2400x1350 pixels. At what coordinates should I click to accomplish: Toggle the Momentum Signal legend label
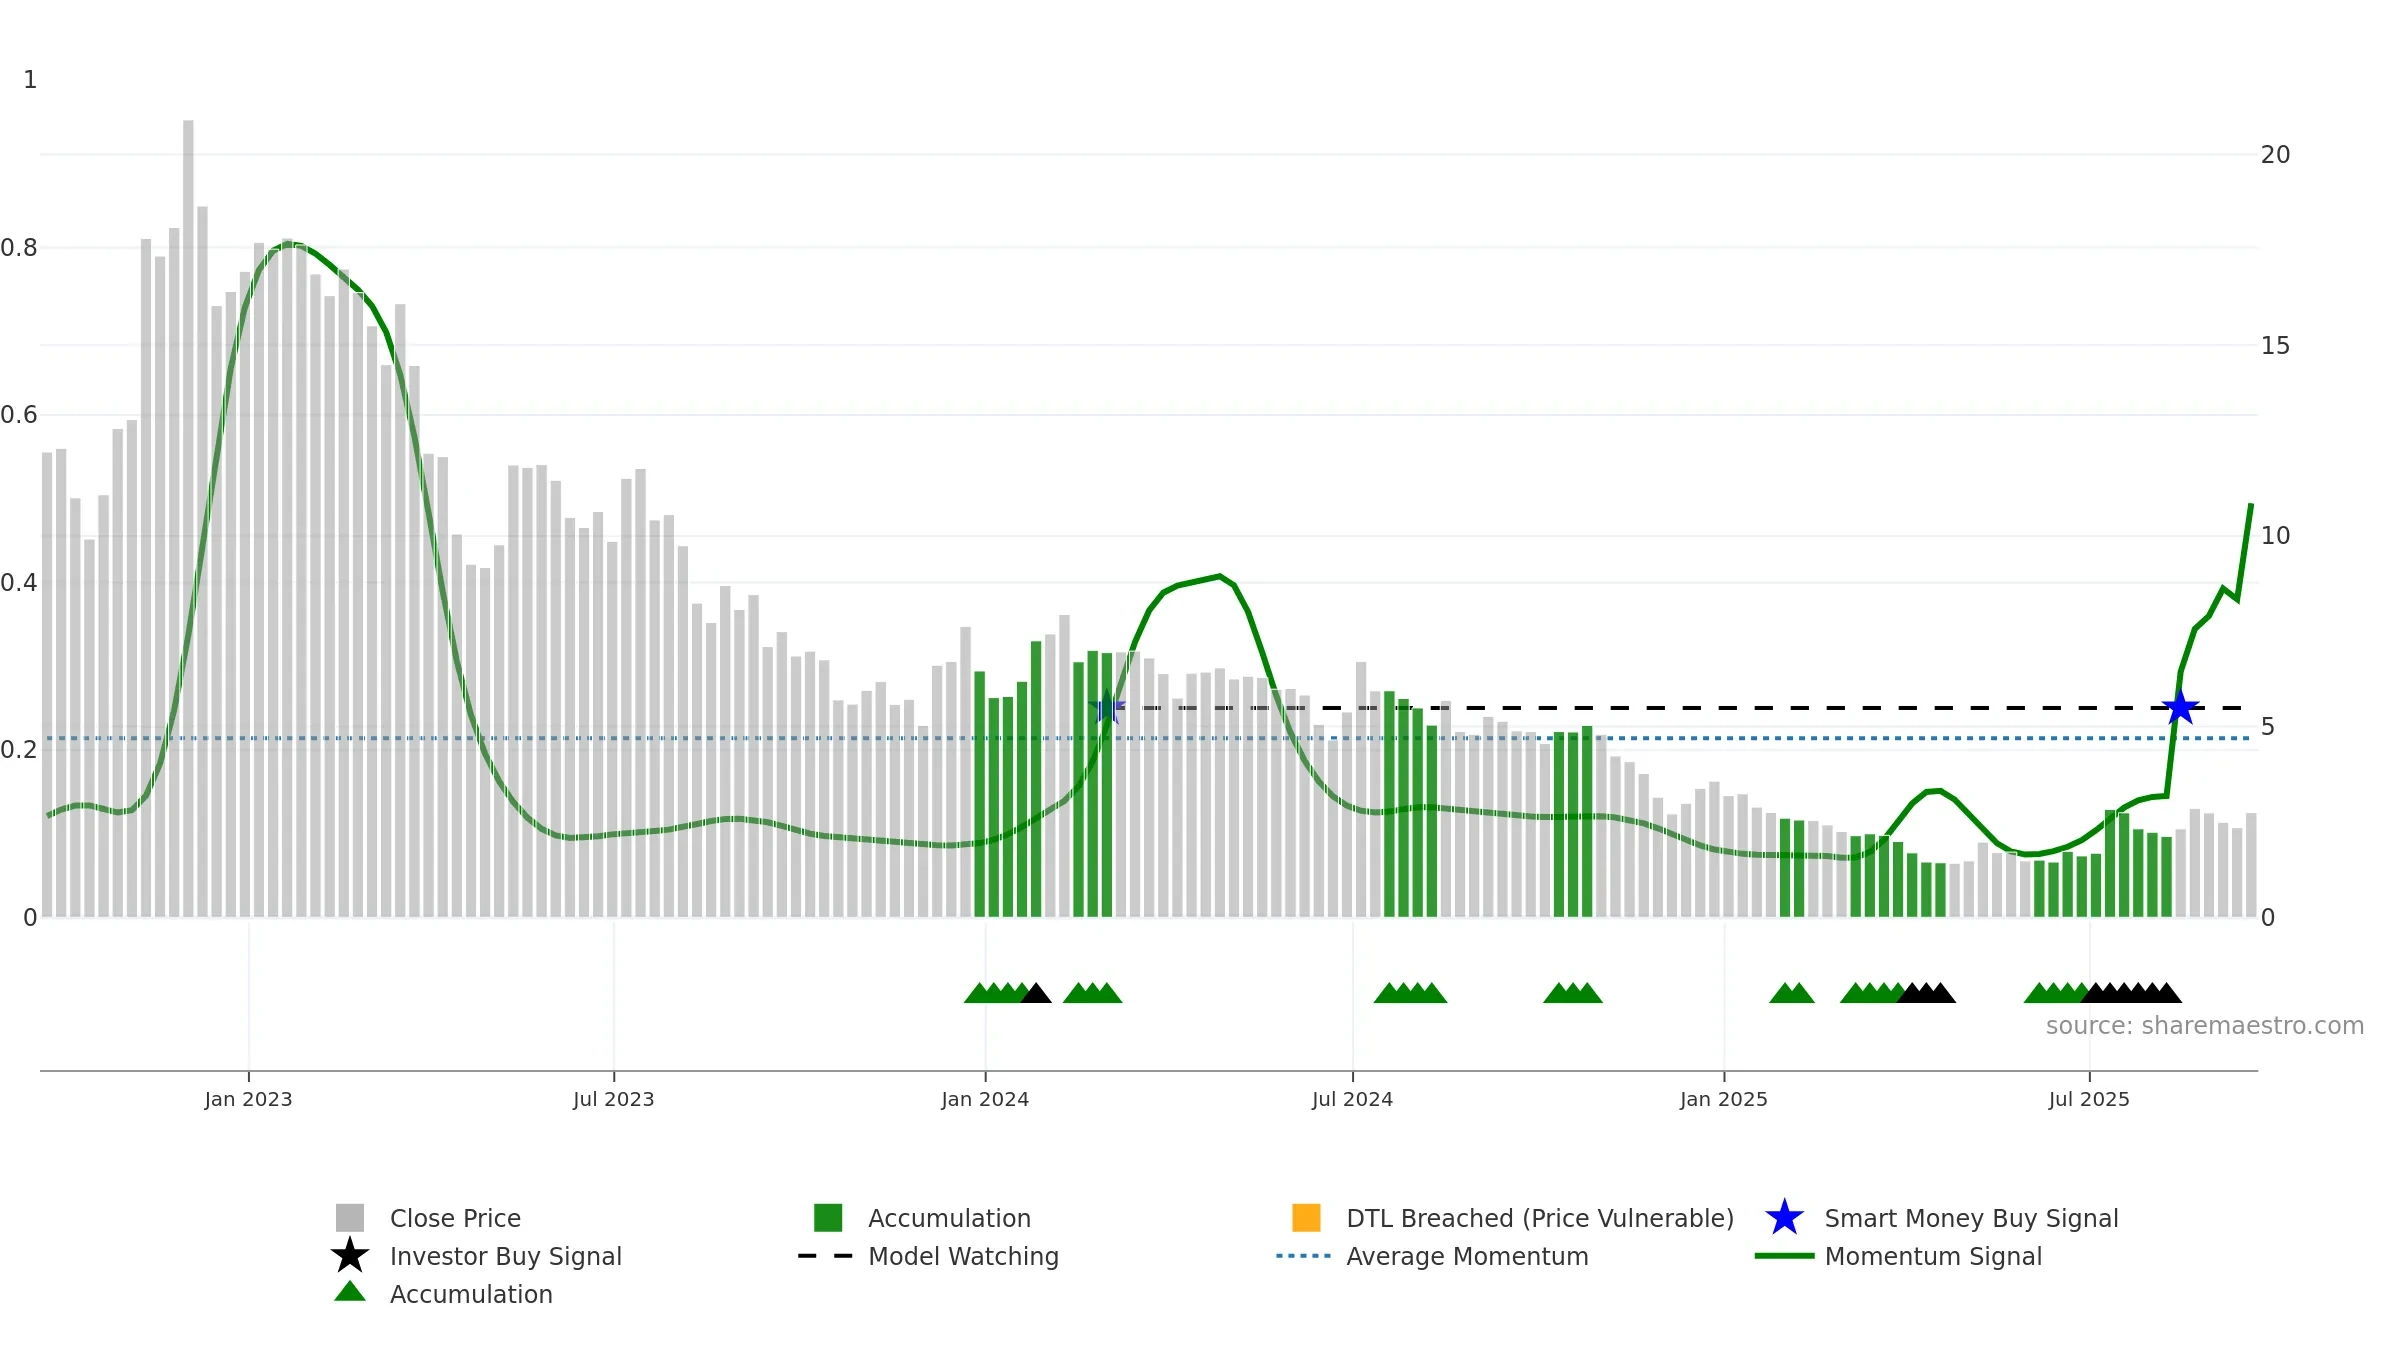coord(1933,1256)
